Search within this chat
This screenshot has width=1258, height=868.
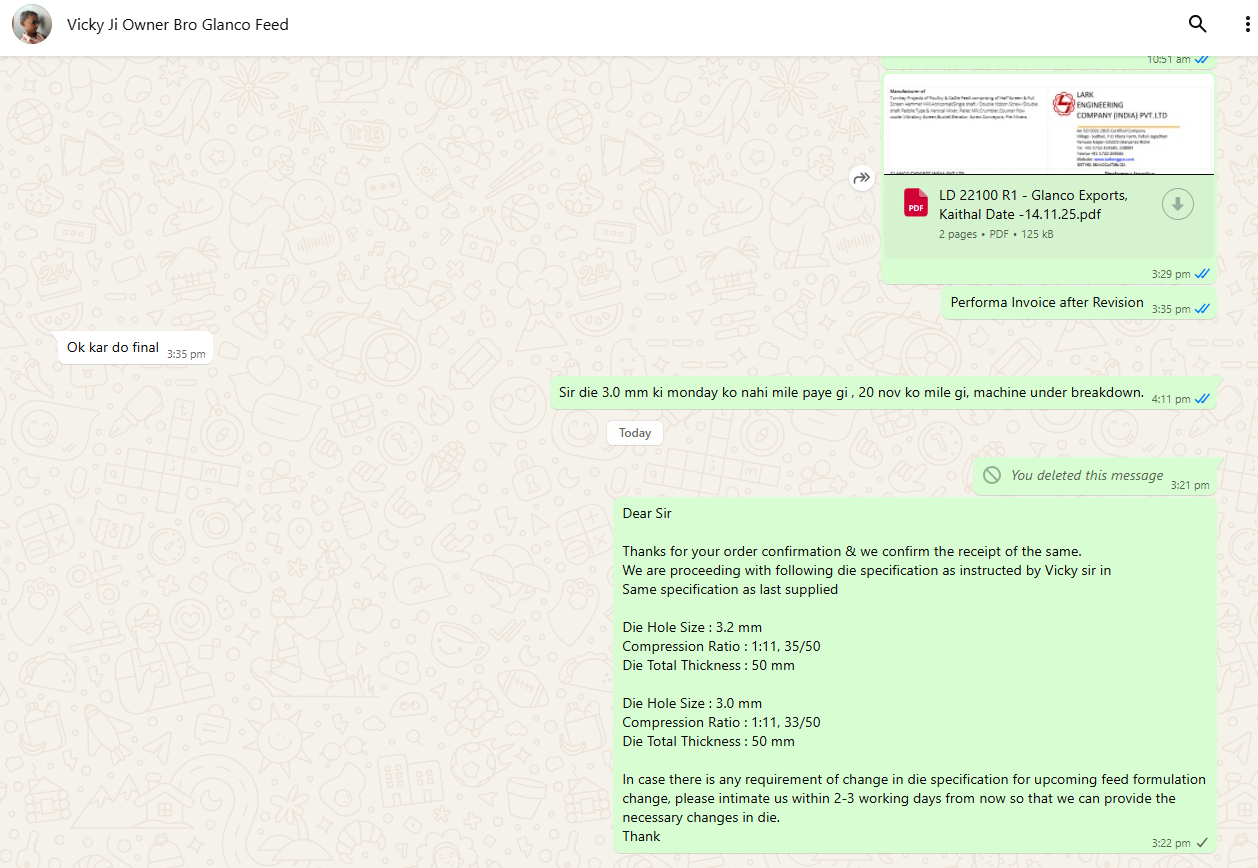pos(1197,25)
